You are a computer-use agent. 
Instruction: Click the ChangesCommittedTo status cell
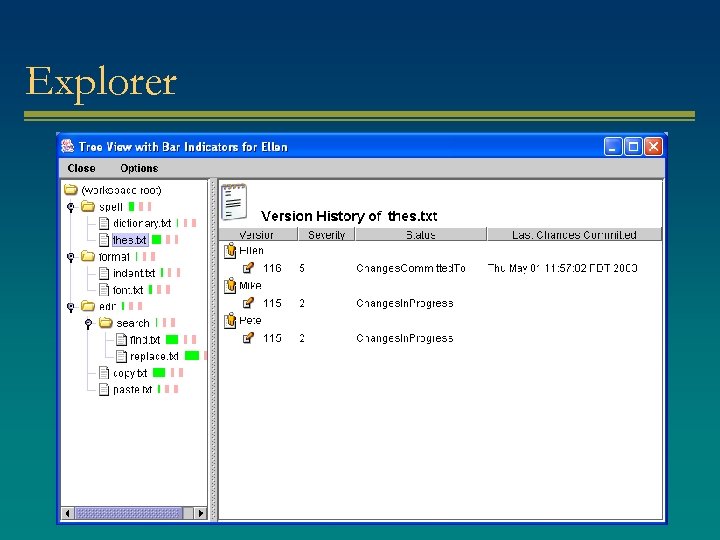tap(411, 268)
